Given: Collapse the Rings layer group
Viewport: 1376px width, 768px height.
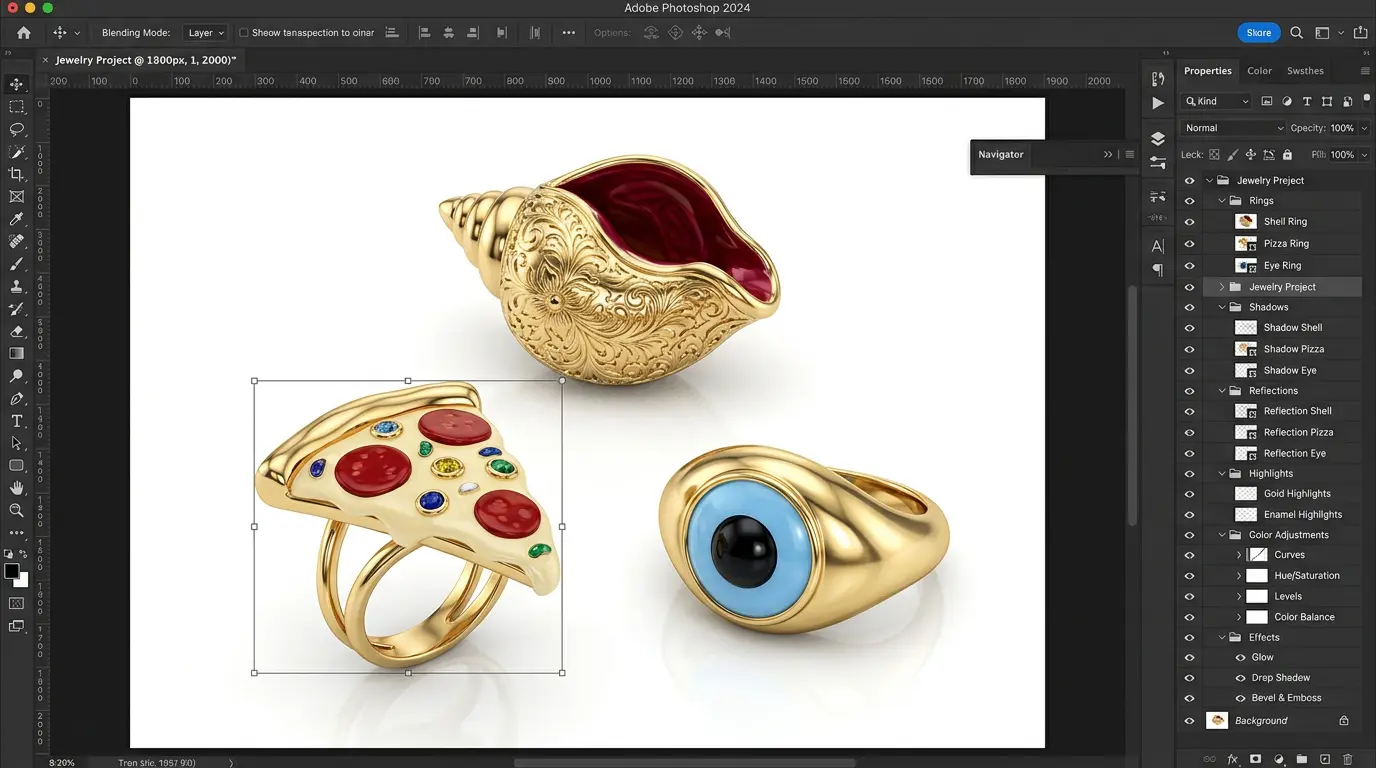Looking at the screenshot, I should (1221, 201).
